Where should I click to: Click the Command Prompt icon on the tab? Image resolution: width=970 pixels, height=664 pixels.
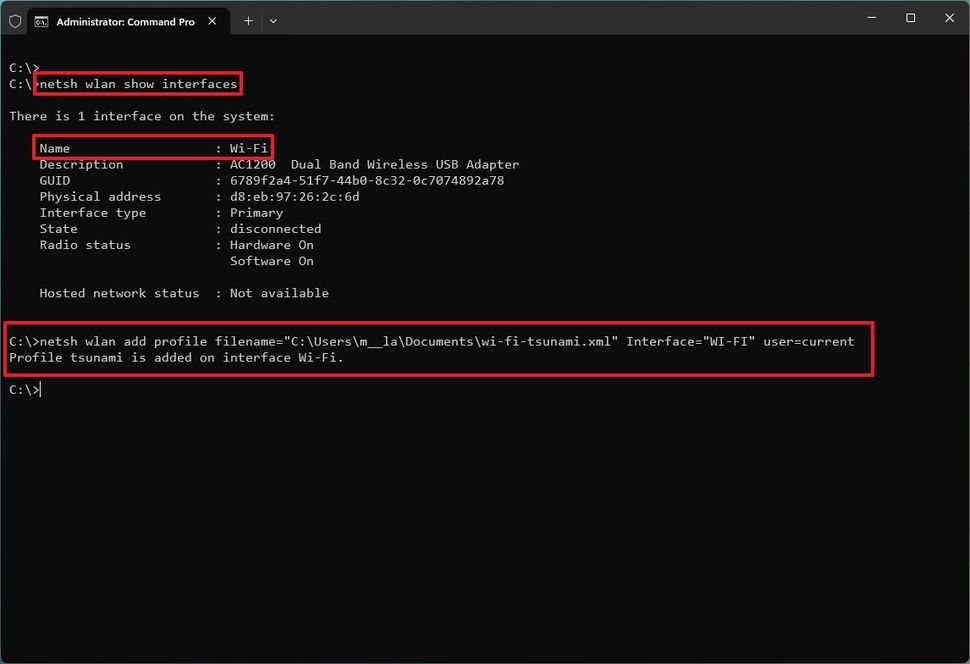pos(41,20)
